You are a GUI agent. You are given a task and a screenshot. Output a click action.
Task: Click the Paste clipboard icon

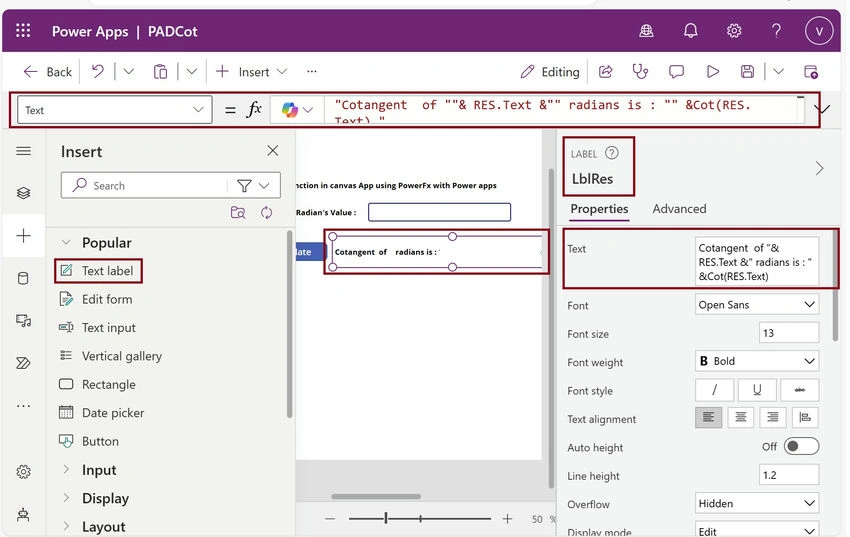160,72
